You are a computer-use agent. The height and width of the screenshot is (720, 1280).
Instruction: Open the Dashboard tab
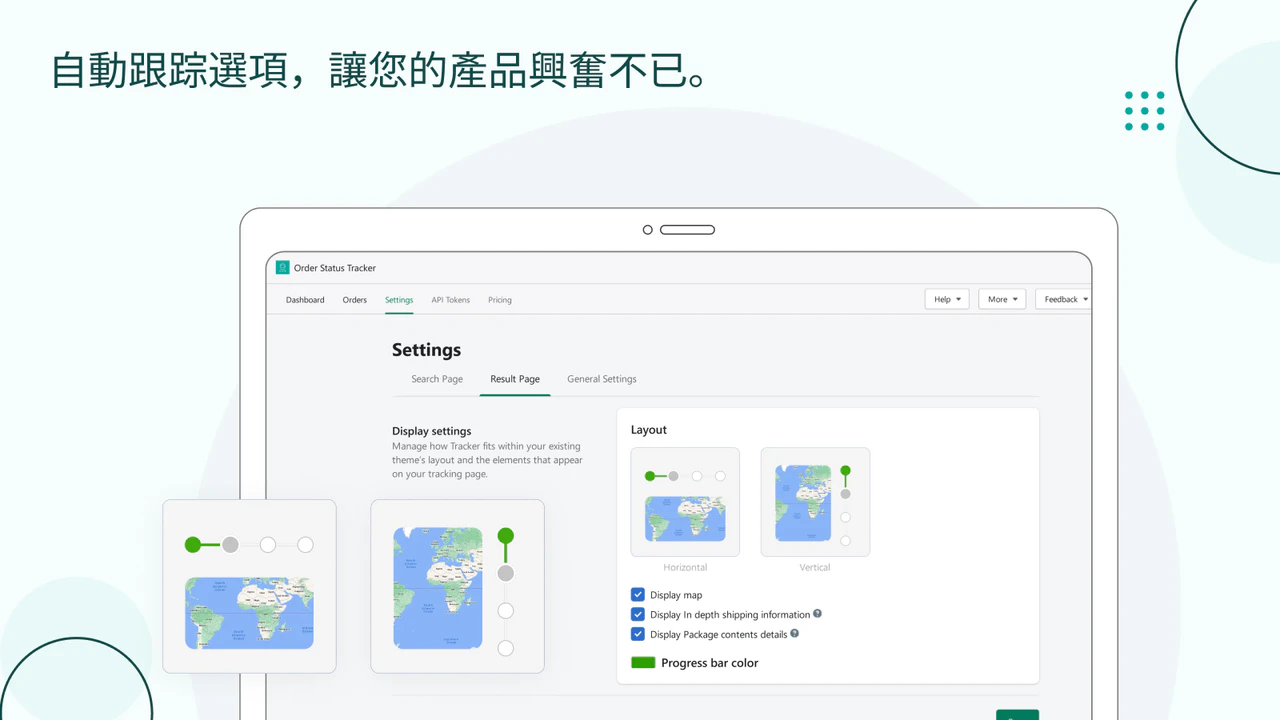[305, 300]
